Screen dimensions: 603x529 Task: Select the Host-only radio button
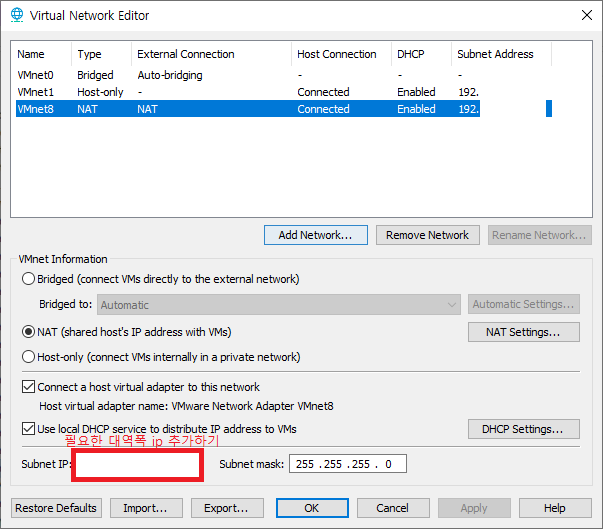[x=28, y=357]
